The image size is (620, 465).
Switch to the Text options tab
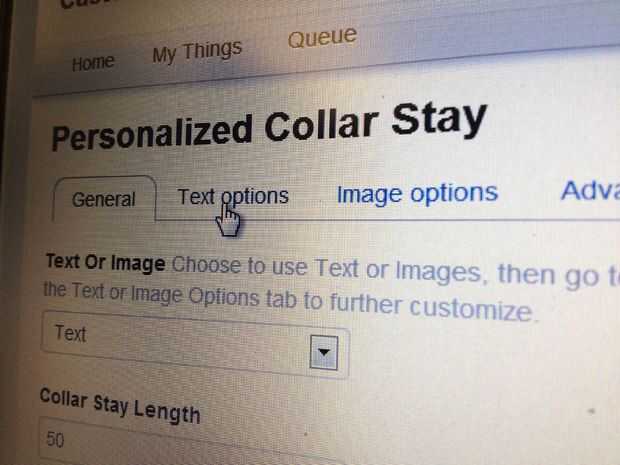(233, 197)
